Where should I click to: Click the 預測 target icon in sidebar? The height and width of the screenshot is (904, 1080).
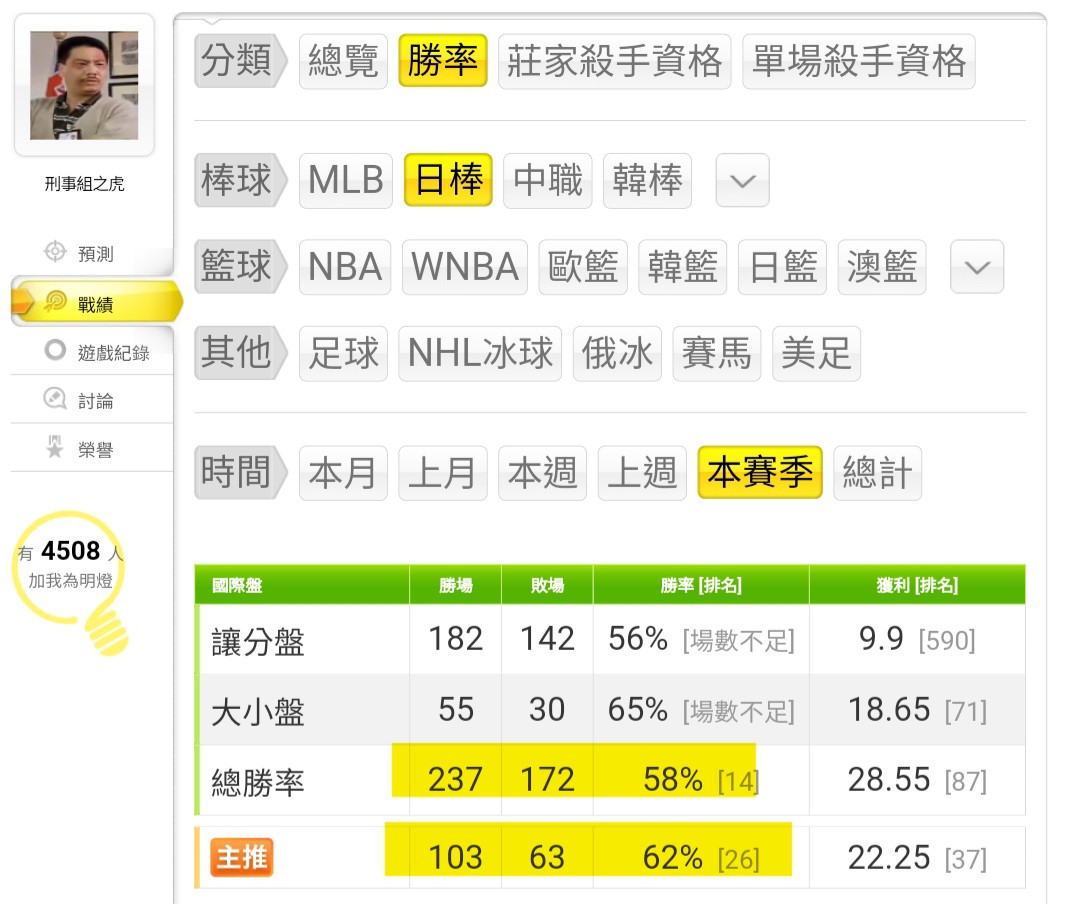click(x=54, y=252)
